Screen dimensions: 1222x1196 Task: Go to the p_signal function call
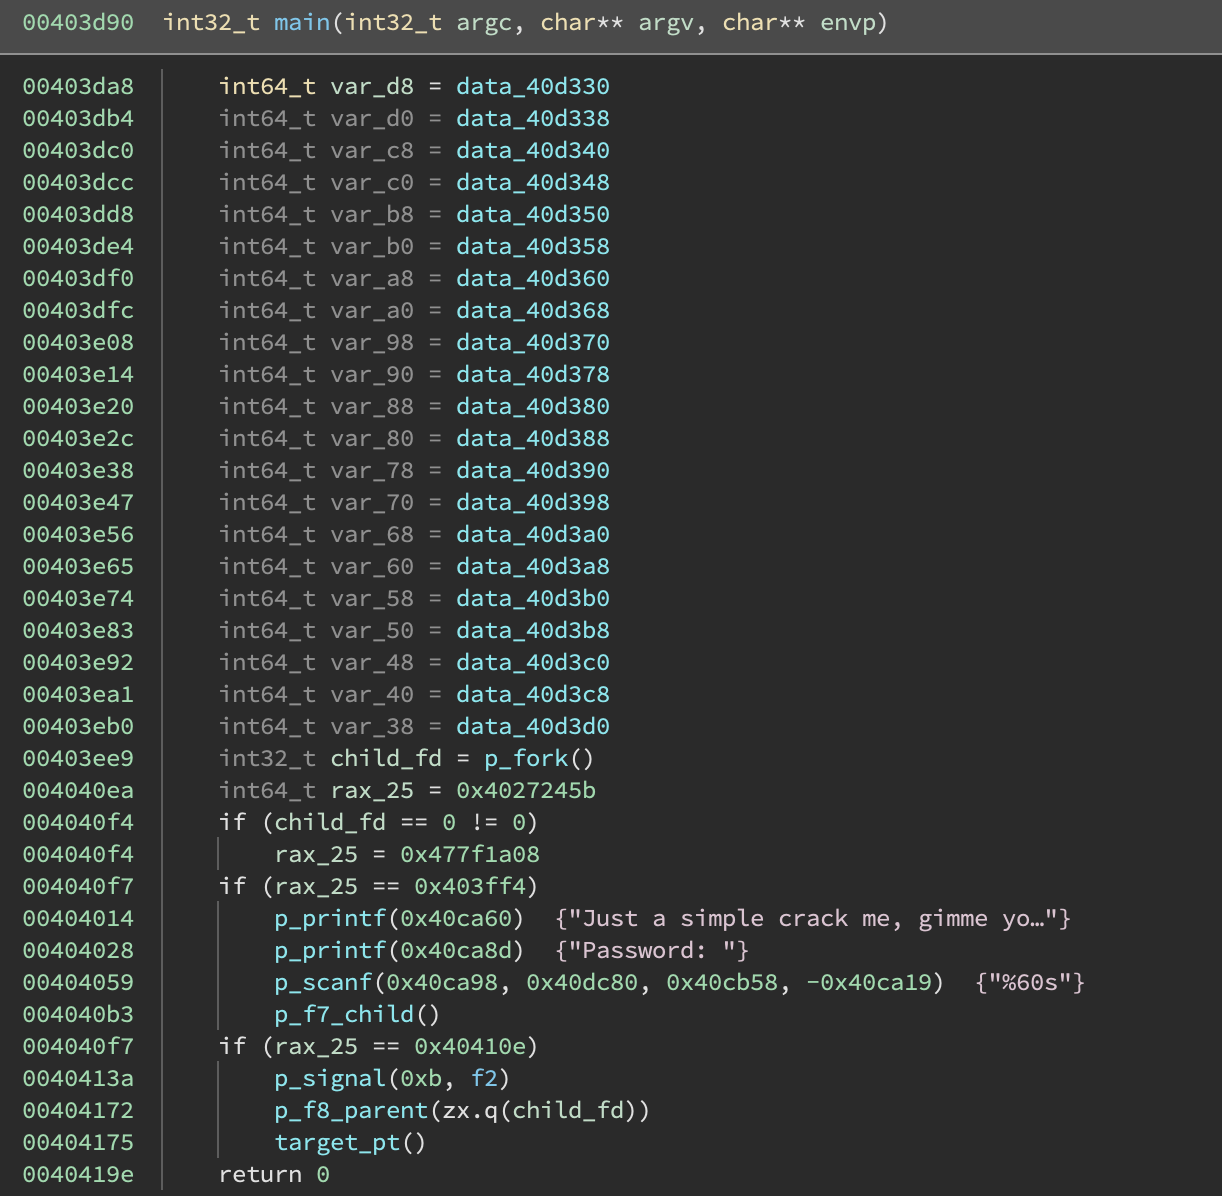click(x=329, y=1078)
